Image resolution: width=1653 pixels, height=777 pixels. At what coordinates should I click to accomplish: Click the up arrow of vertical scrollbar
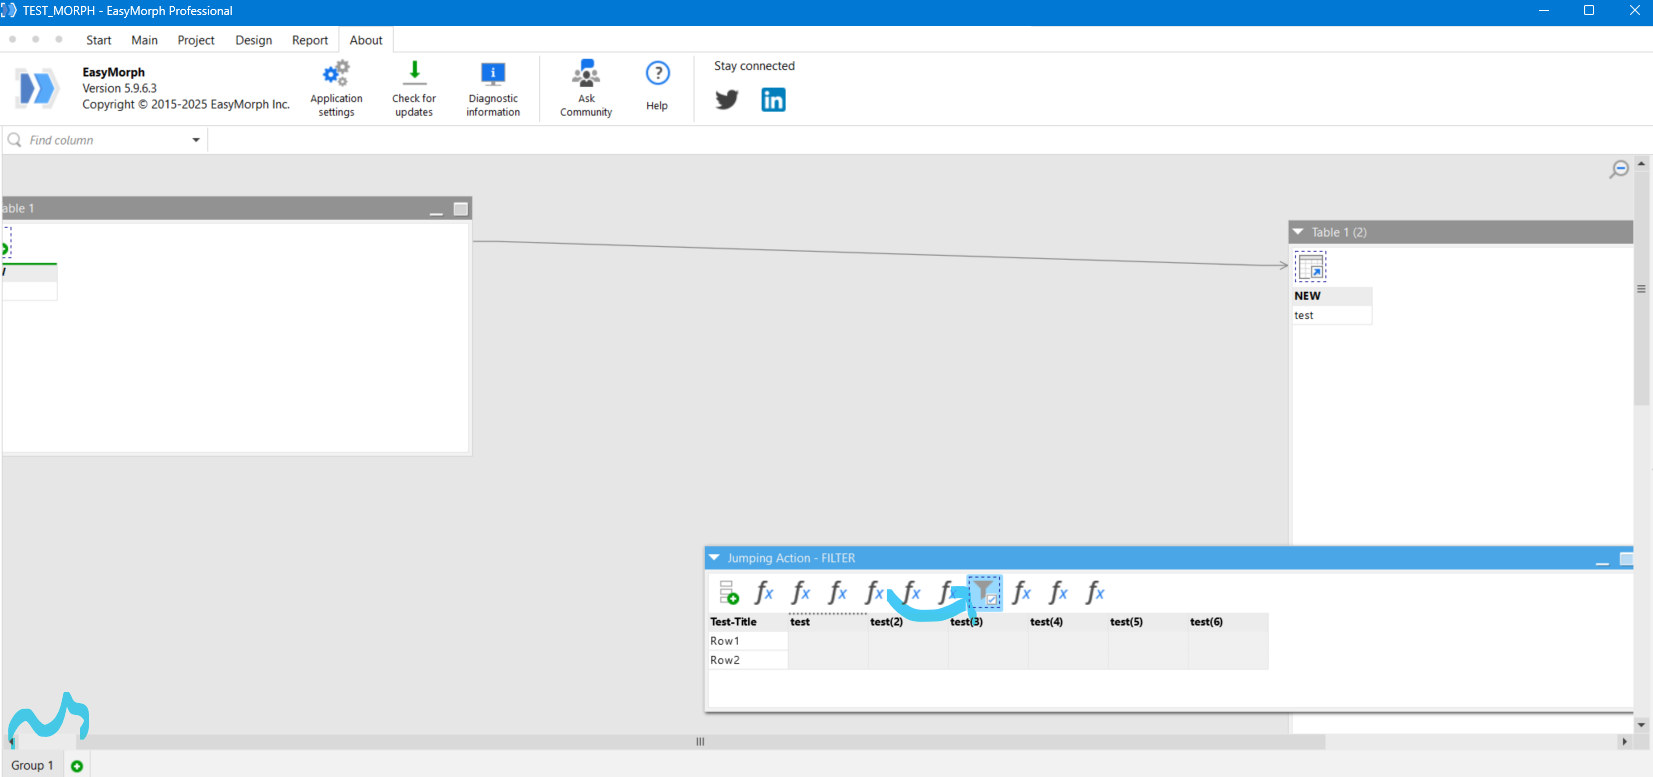[1641, 163]
